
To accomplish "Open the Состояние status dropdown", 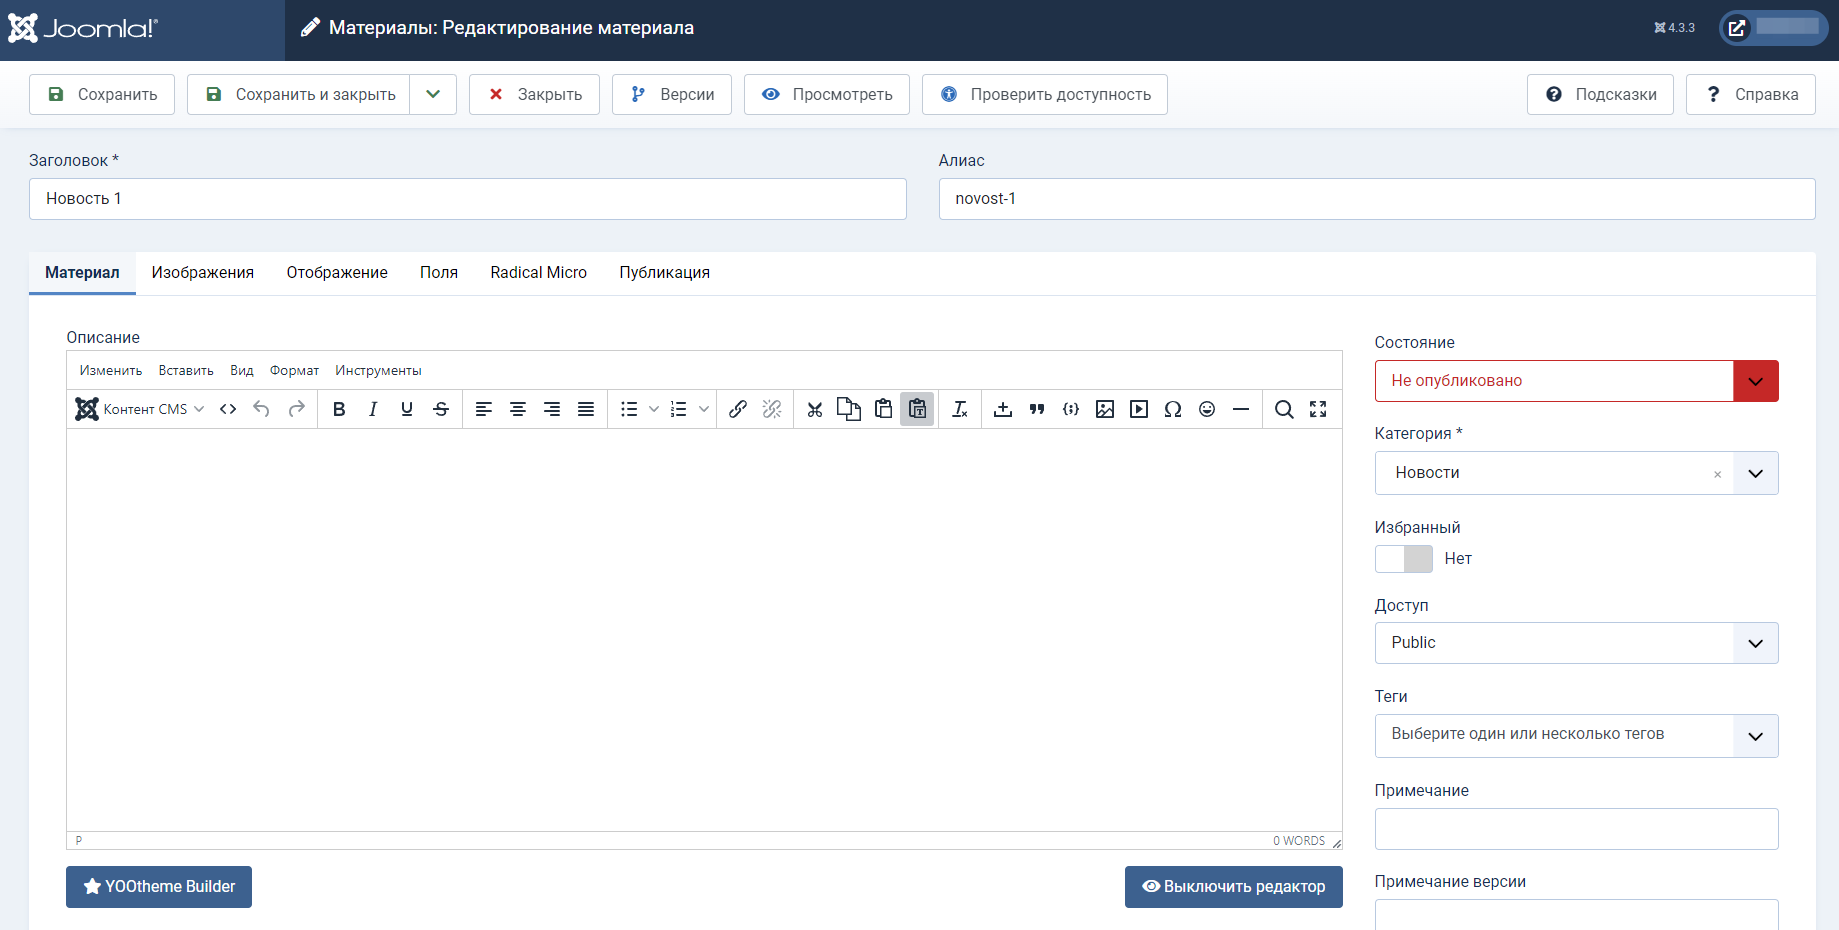I will (1576, 381).
